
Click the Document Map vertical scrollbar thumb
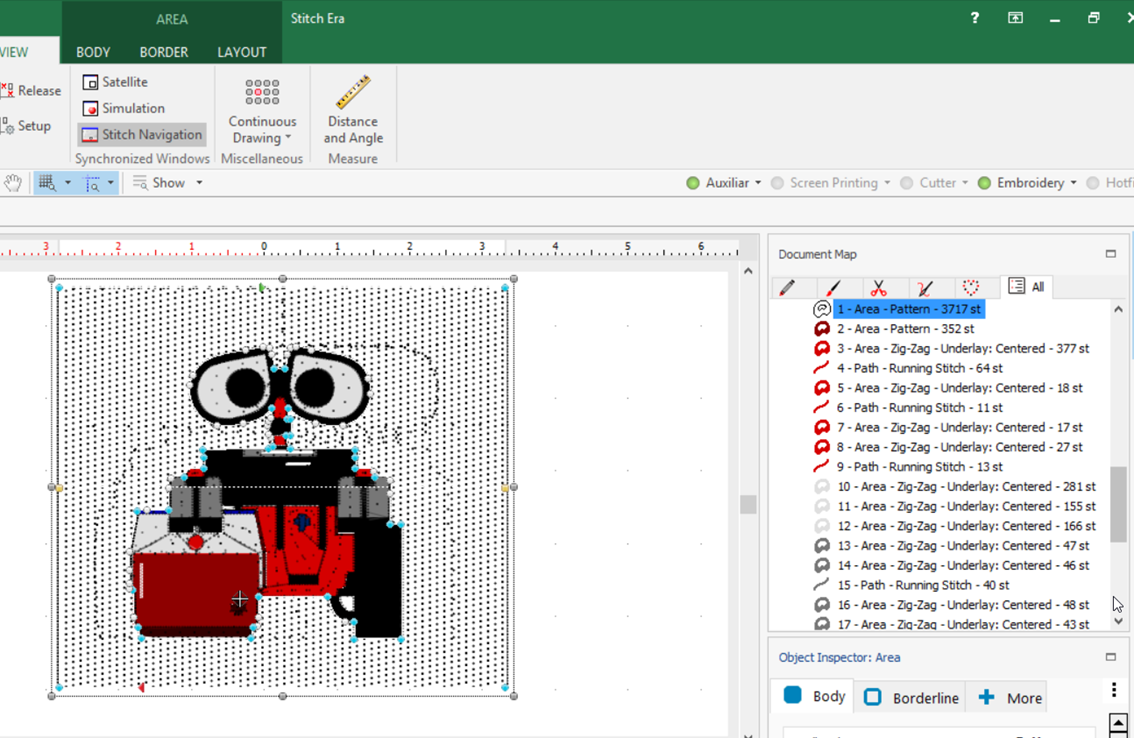point(1118,504)
